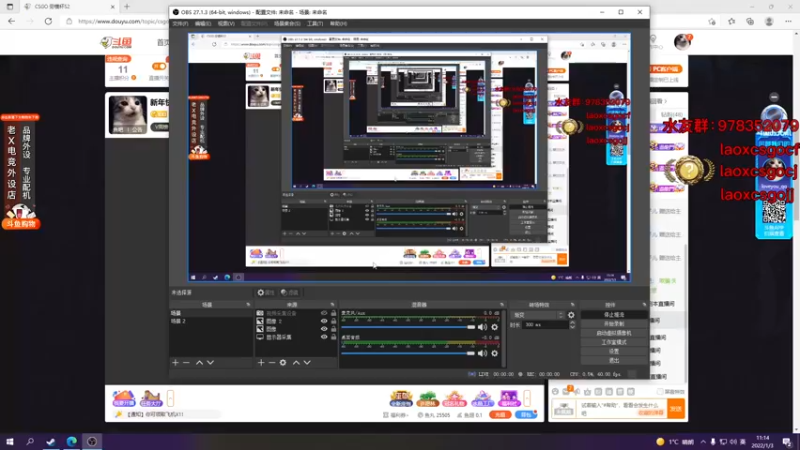800x450 pixels.
Task: Tick the 屏蔽特效 checkbox above Douyu chat
Action: click(x=660, y=392)
